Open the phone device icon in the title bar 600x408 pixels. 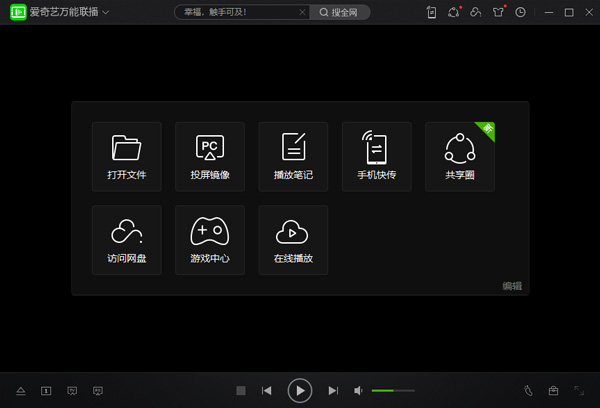(432, 12)
